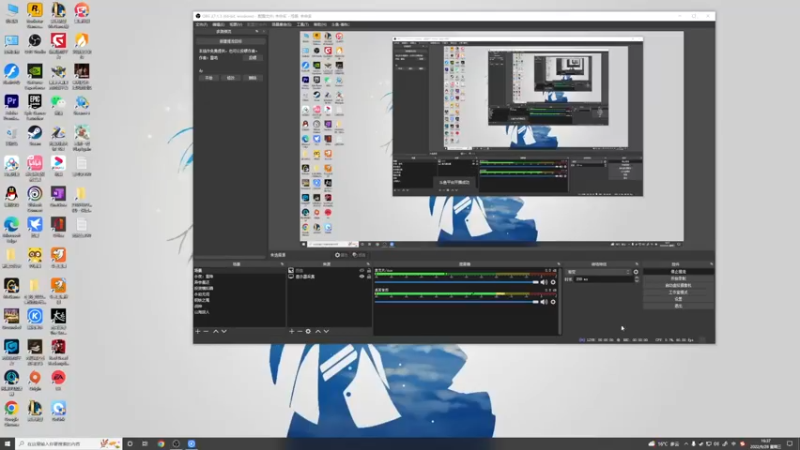Viewport: 800px width, 450px height.
Task: Click the 开始录制 button
Action: (678, 279)
